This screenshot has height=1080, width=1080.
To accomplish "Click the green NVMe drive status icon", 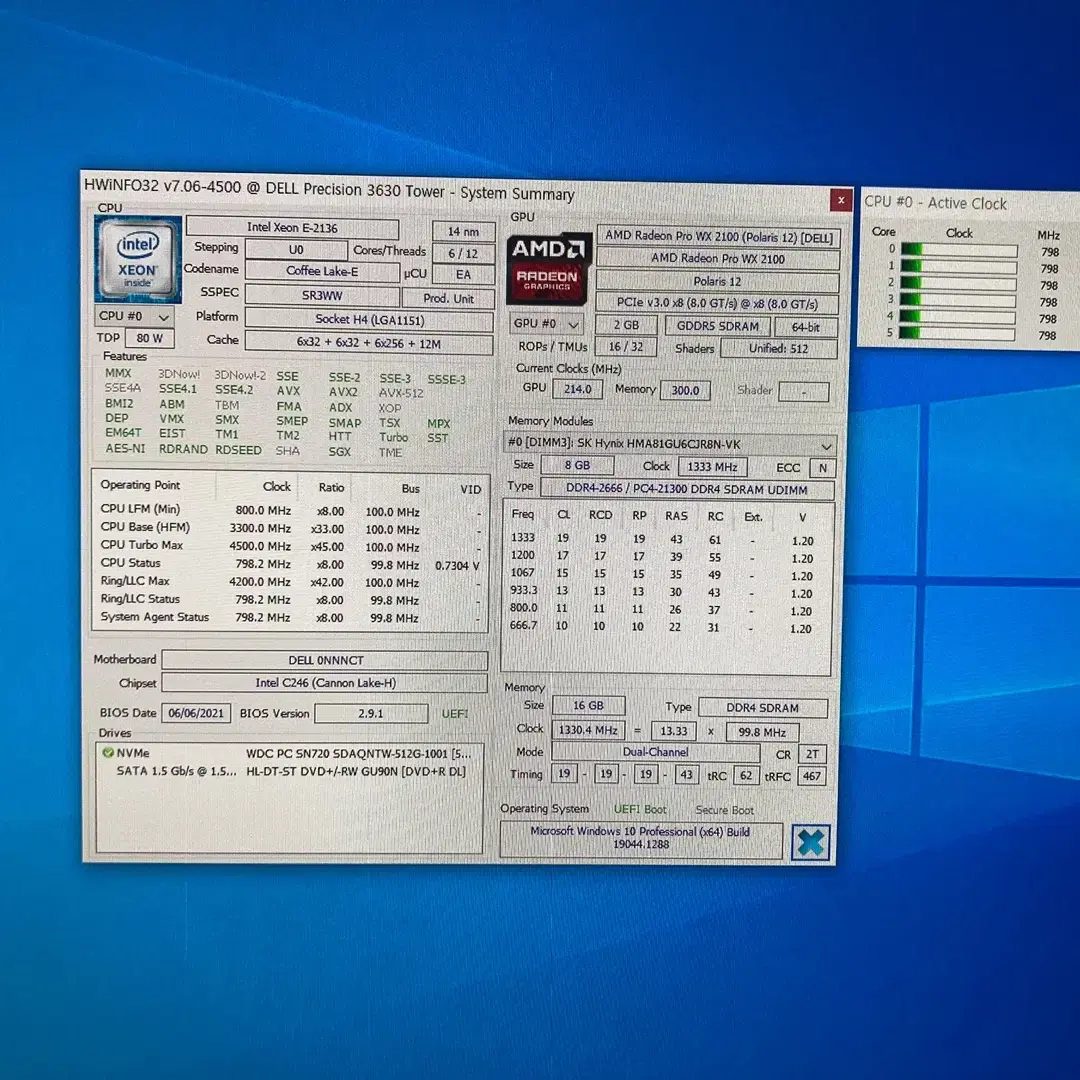I will tap(108, 752).
